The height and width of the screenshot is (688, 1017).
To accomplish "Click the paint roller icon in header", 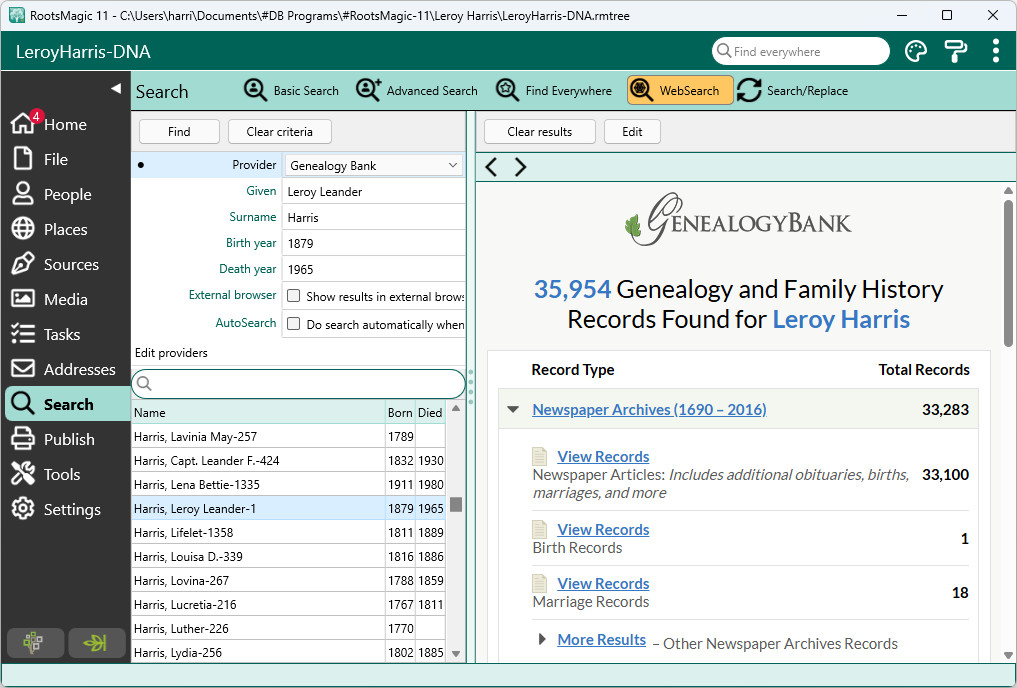I will (x=955, y=51).
